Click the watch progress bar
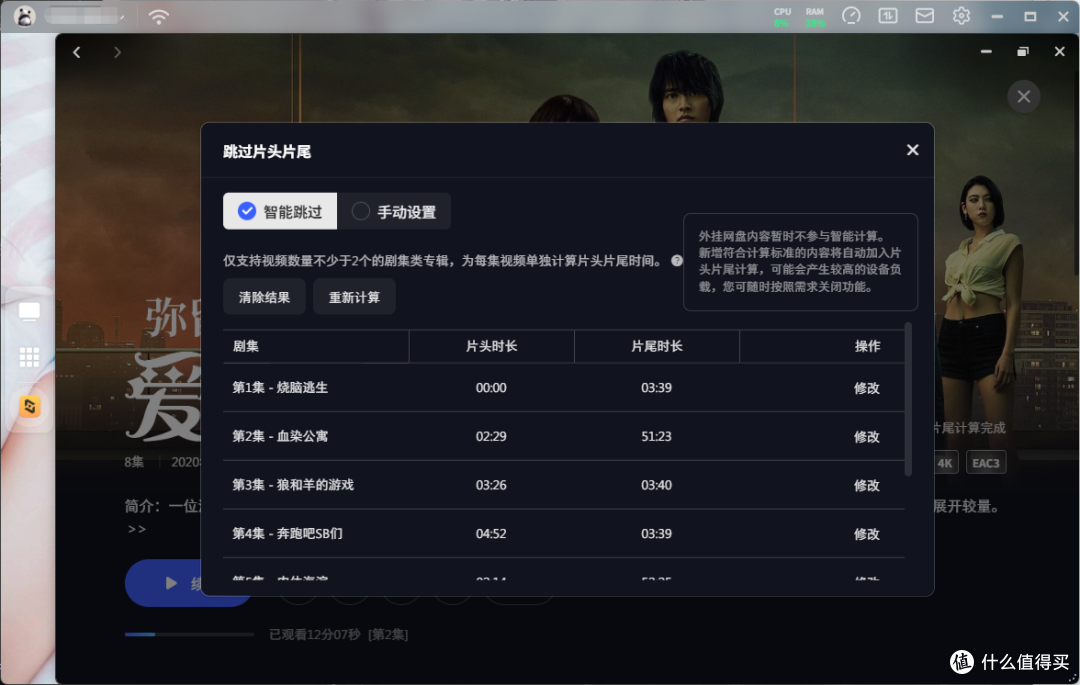This screenshot has width=1080, height=685. pyautogui.click(x=189, y=634)
